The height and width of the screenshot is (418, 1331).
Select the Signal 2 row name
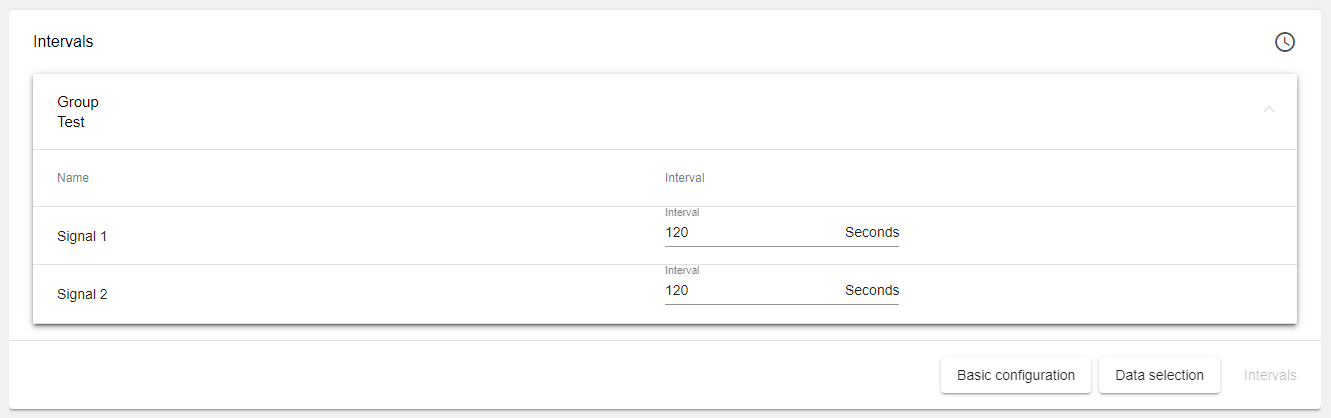click(82, 295)
